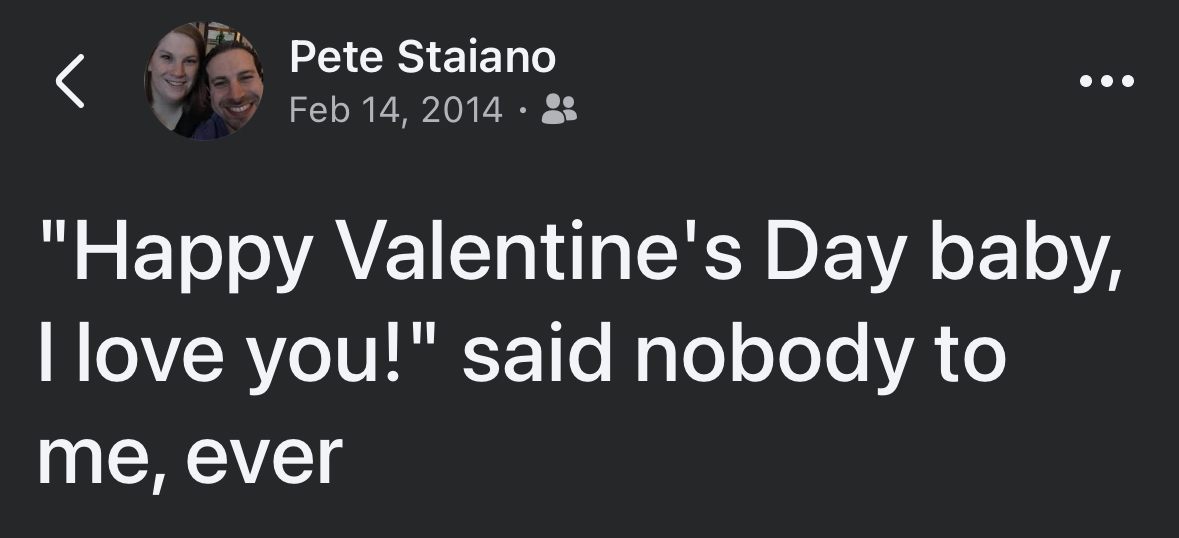Click the friends audience privacy icon
Viewport: 1179px width, 538px height.
point(558,110)
